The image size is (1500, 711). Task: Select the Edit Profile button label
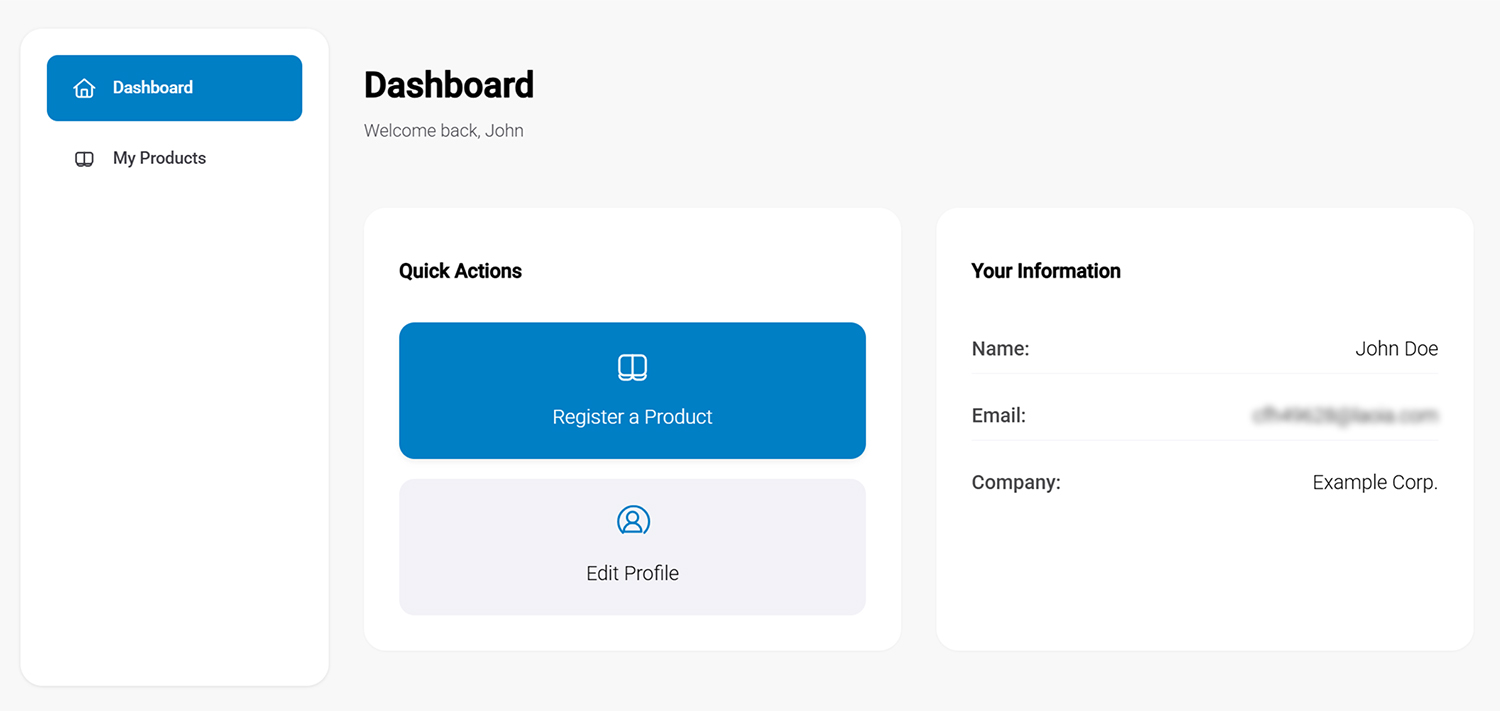(x=632, y=573)
